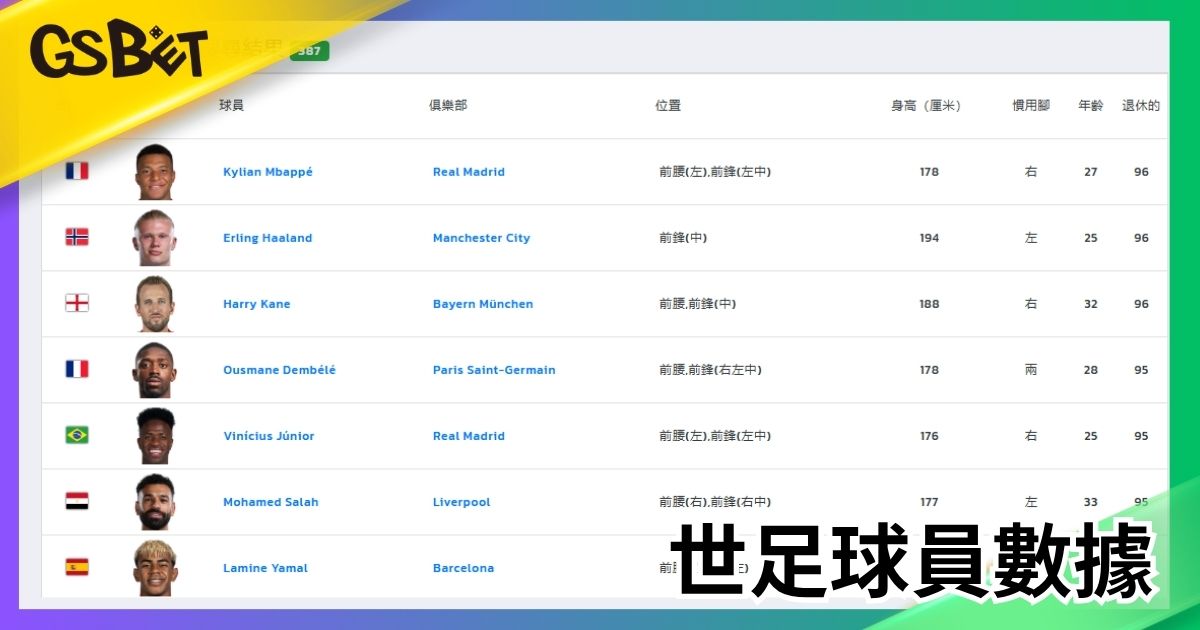Click Harry Kane's portrait photo

tap(155, 304)
